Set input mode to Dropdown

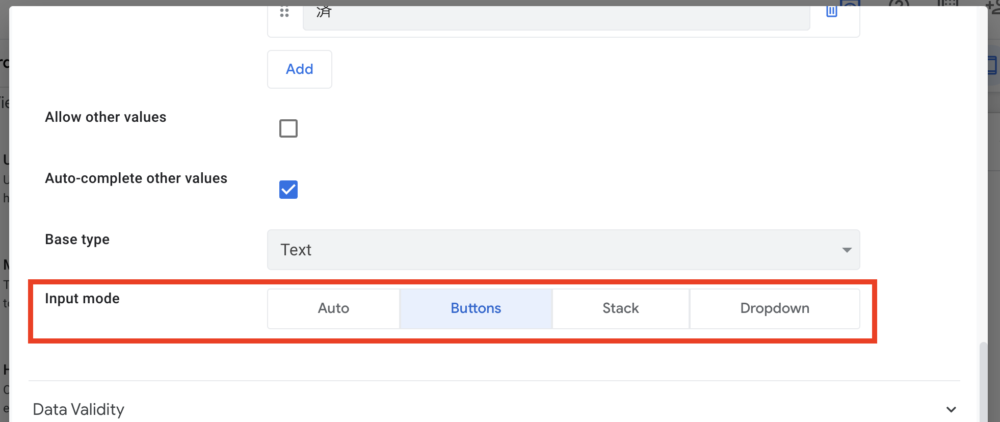[774, 308]
